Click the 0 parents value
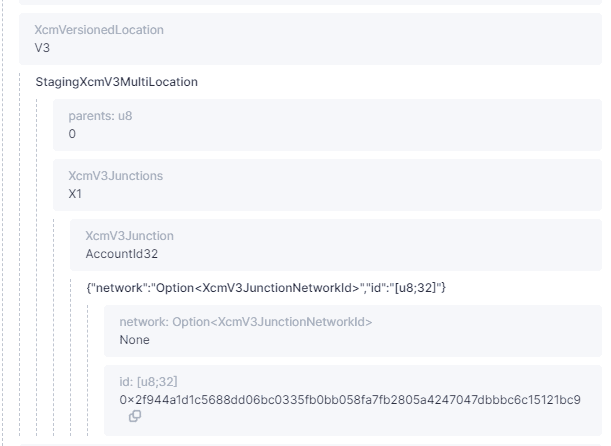 pos(72,134)
